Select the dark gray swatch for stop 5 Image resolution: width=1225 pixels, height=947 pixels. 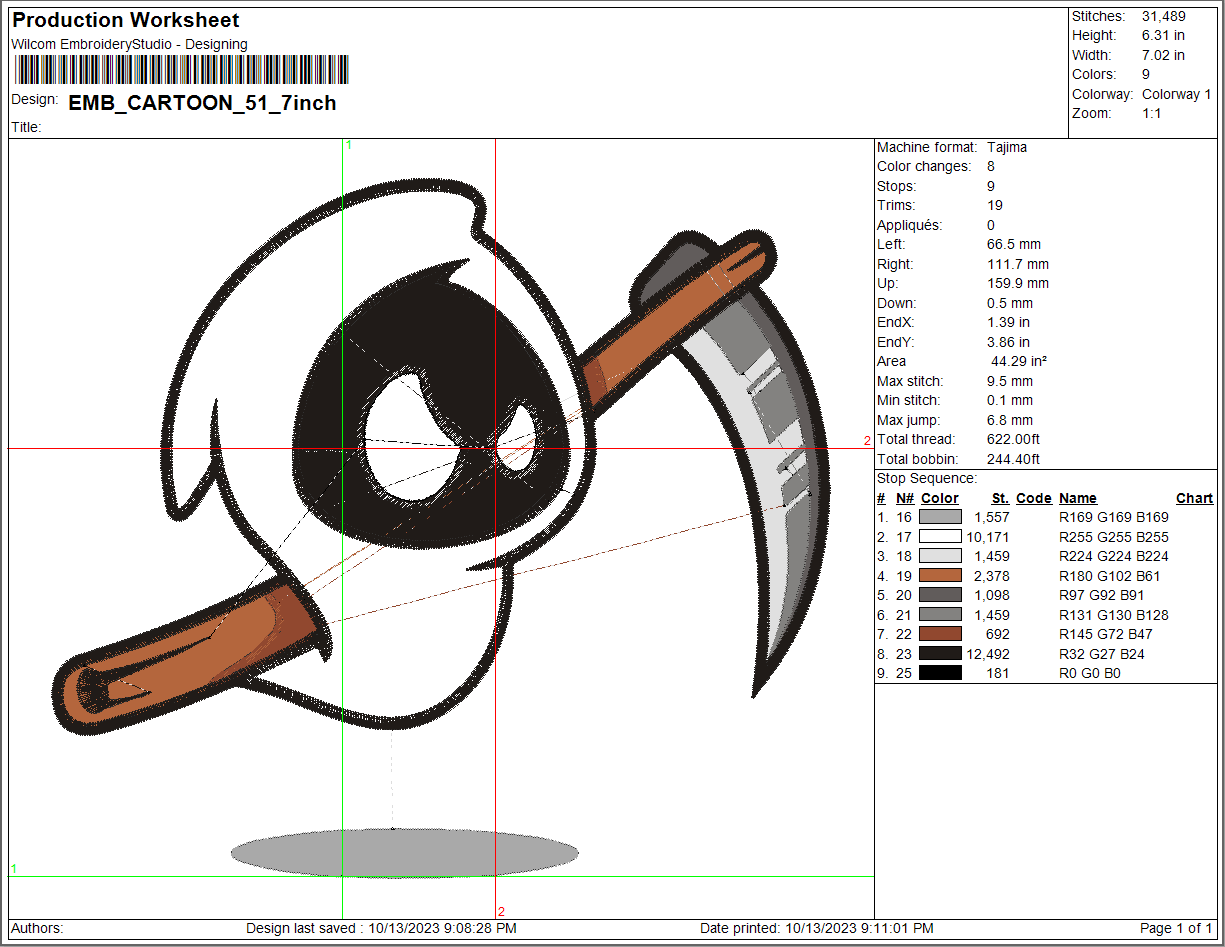coord(940,595)
